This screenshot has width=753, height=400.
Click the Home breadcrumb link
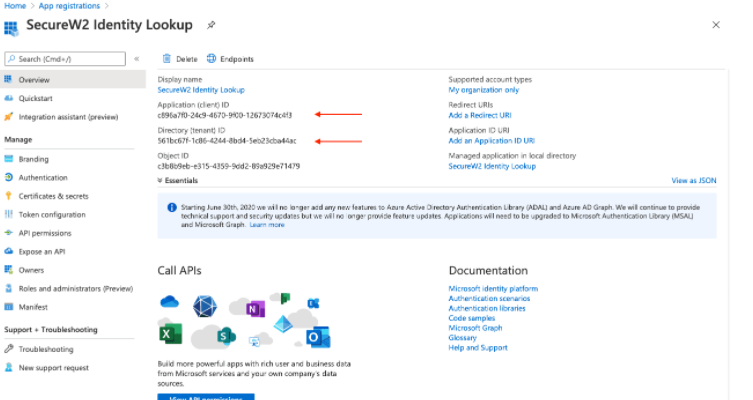15,6
